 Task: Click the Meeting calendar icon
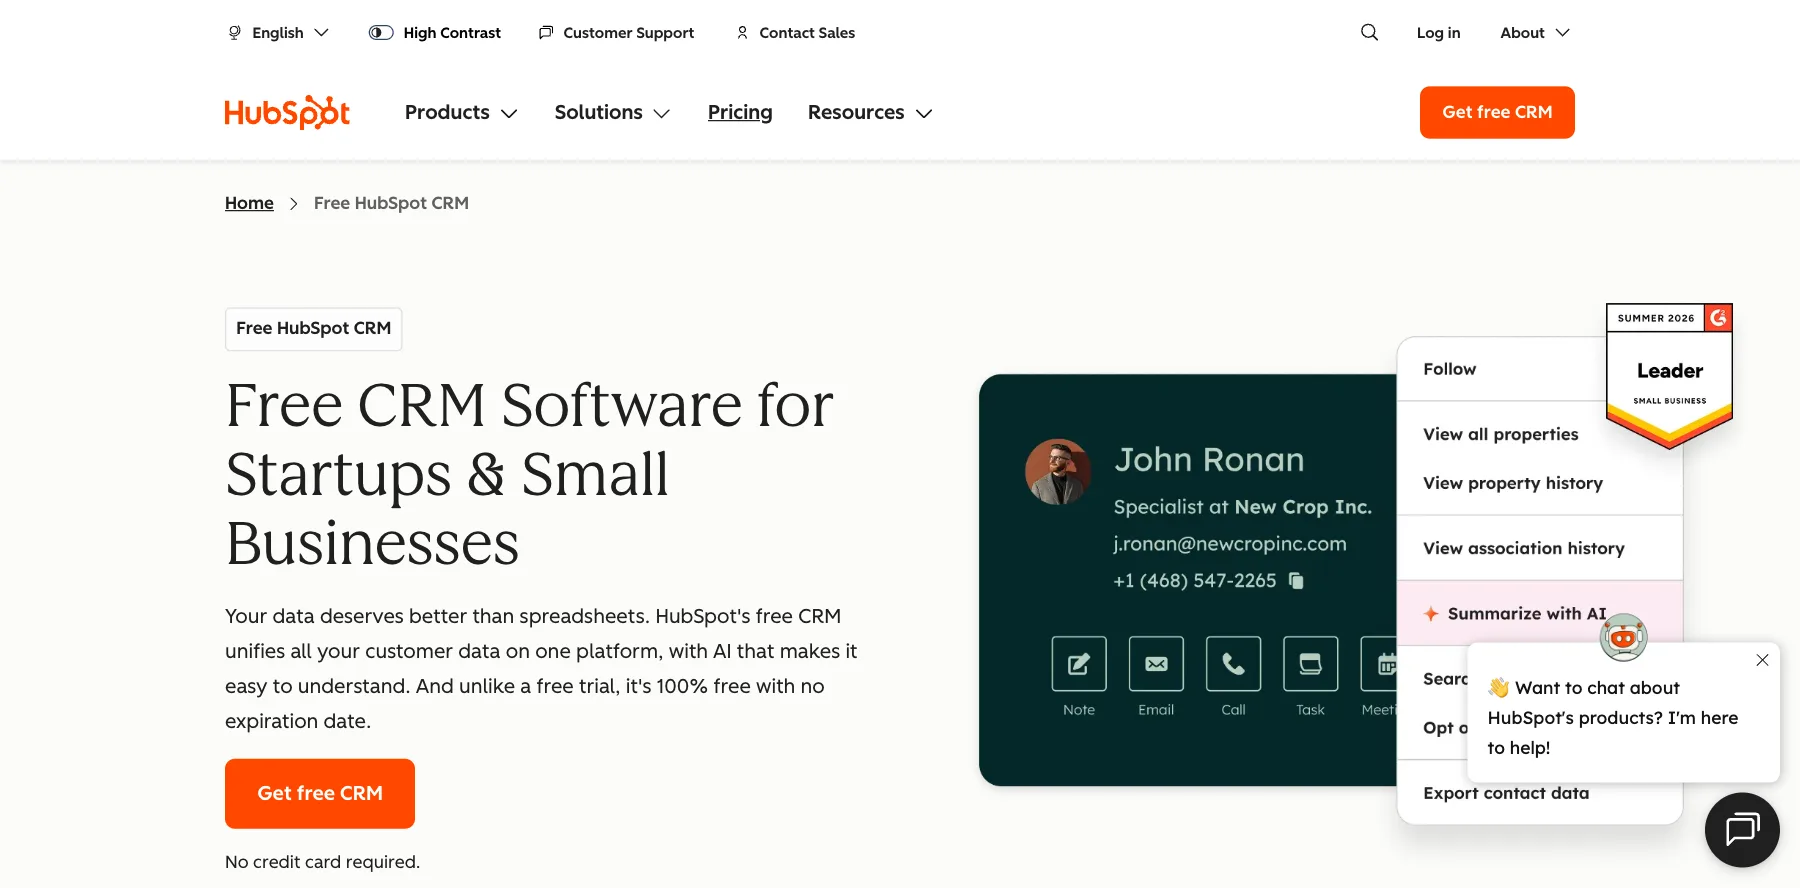coord(1380,664)
